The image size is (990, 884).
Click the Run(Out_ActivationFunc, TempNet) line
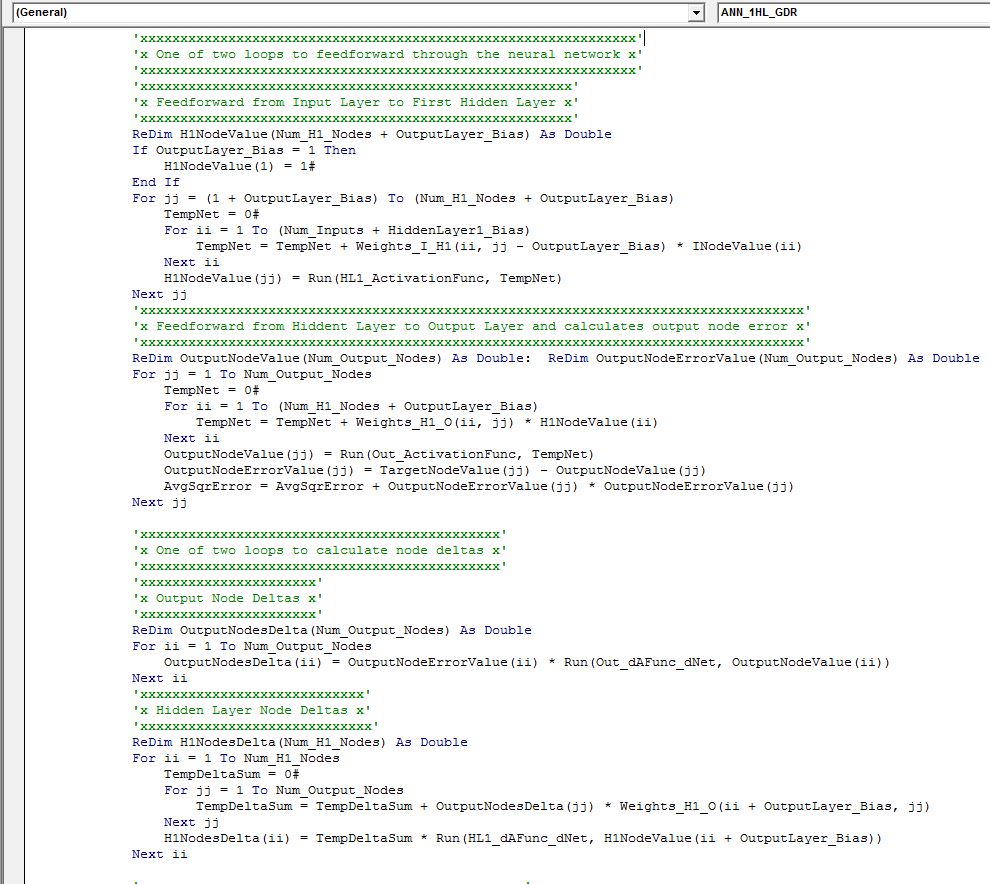[x=378, y=454]
